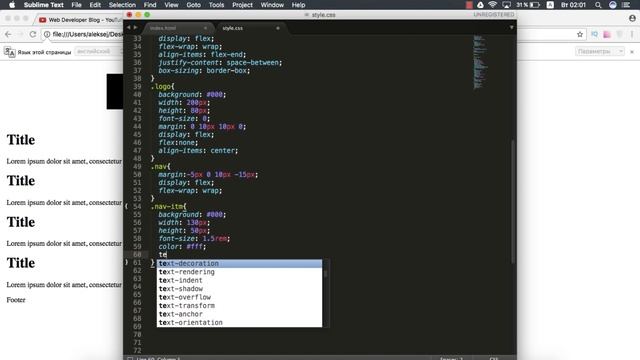
Task: Click the translate icon in Chrome bar
Action: pos(10,52)
